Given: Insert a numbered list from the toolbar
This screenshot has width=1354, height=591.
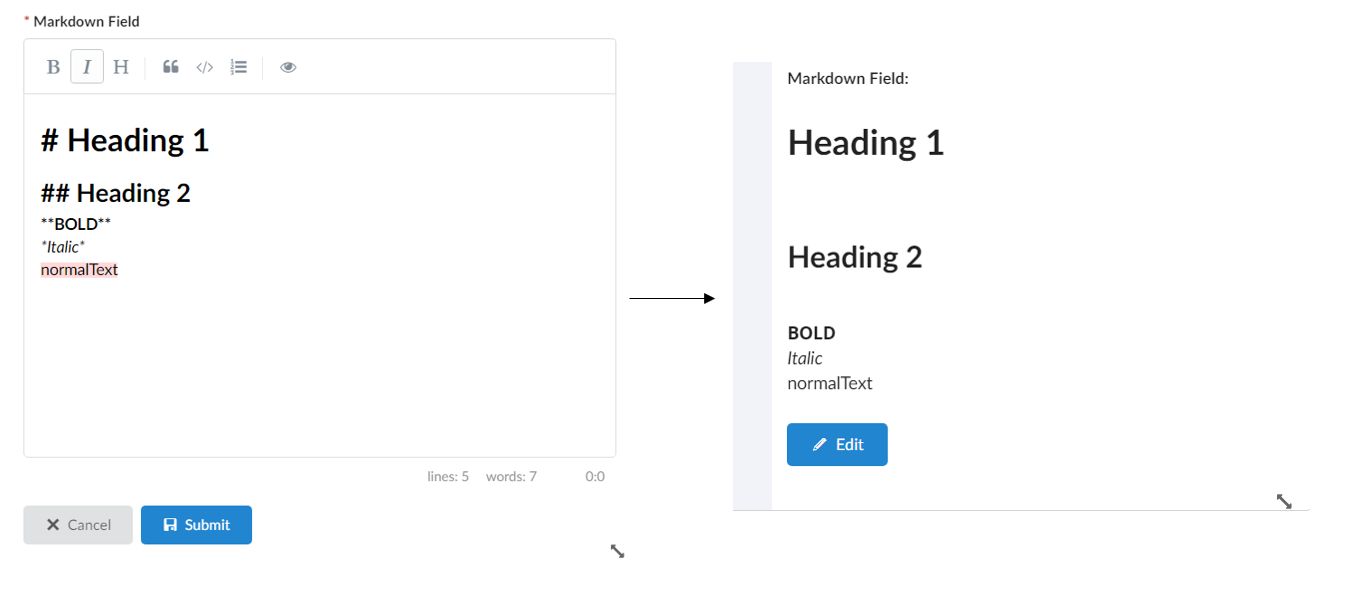Looking at the screenshot, I should point(238,67).
